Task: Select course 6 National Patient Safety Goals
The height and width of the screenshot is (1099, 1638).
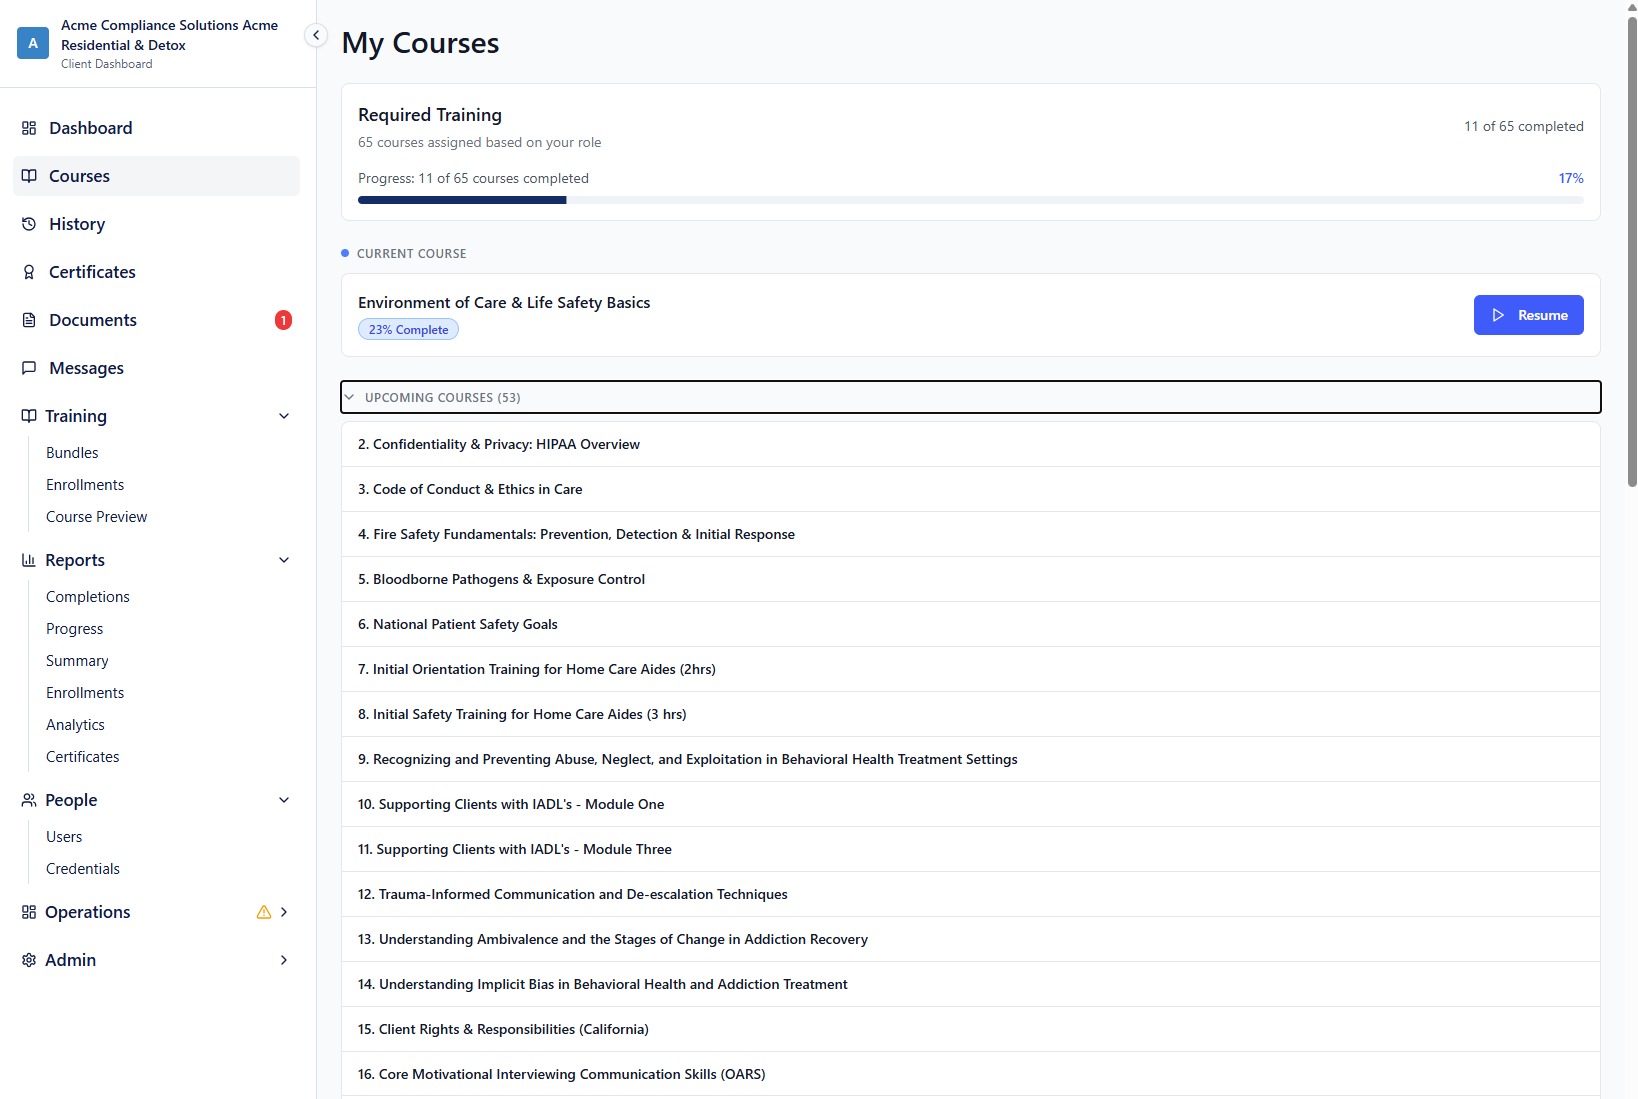Action: (x=970, y=624)
